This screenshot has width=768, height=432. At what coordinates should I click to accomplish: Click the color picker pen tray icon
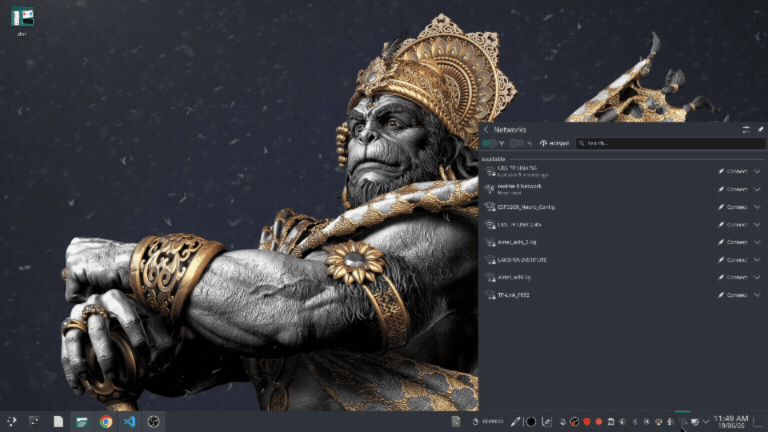pyautogui.click(x=515, y=421)
